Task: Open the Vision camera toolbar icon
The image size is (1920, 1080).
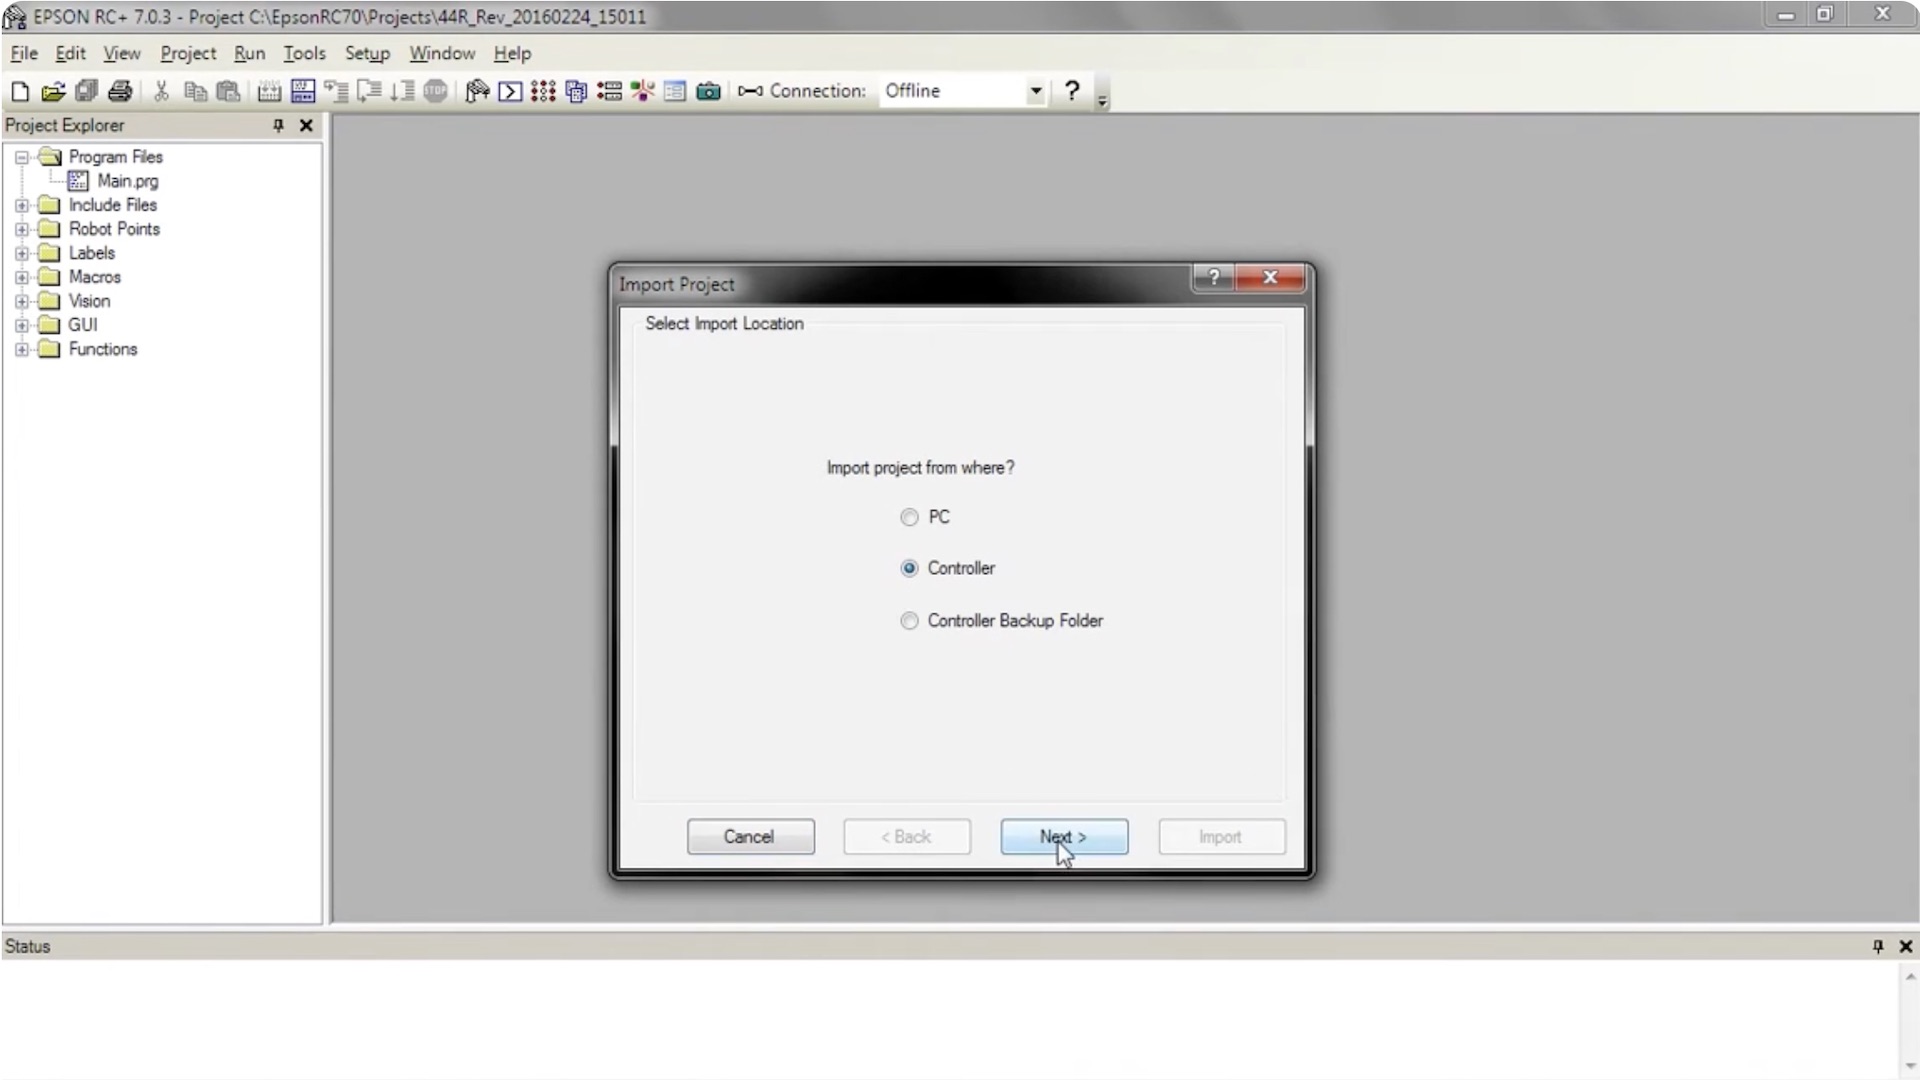Action: [x=708, y=92]
